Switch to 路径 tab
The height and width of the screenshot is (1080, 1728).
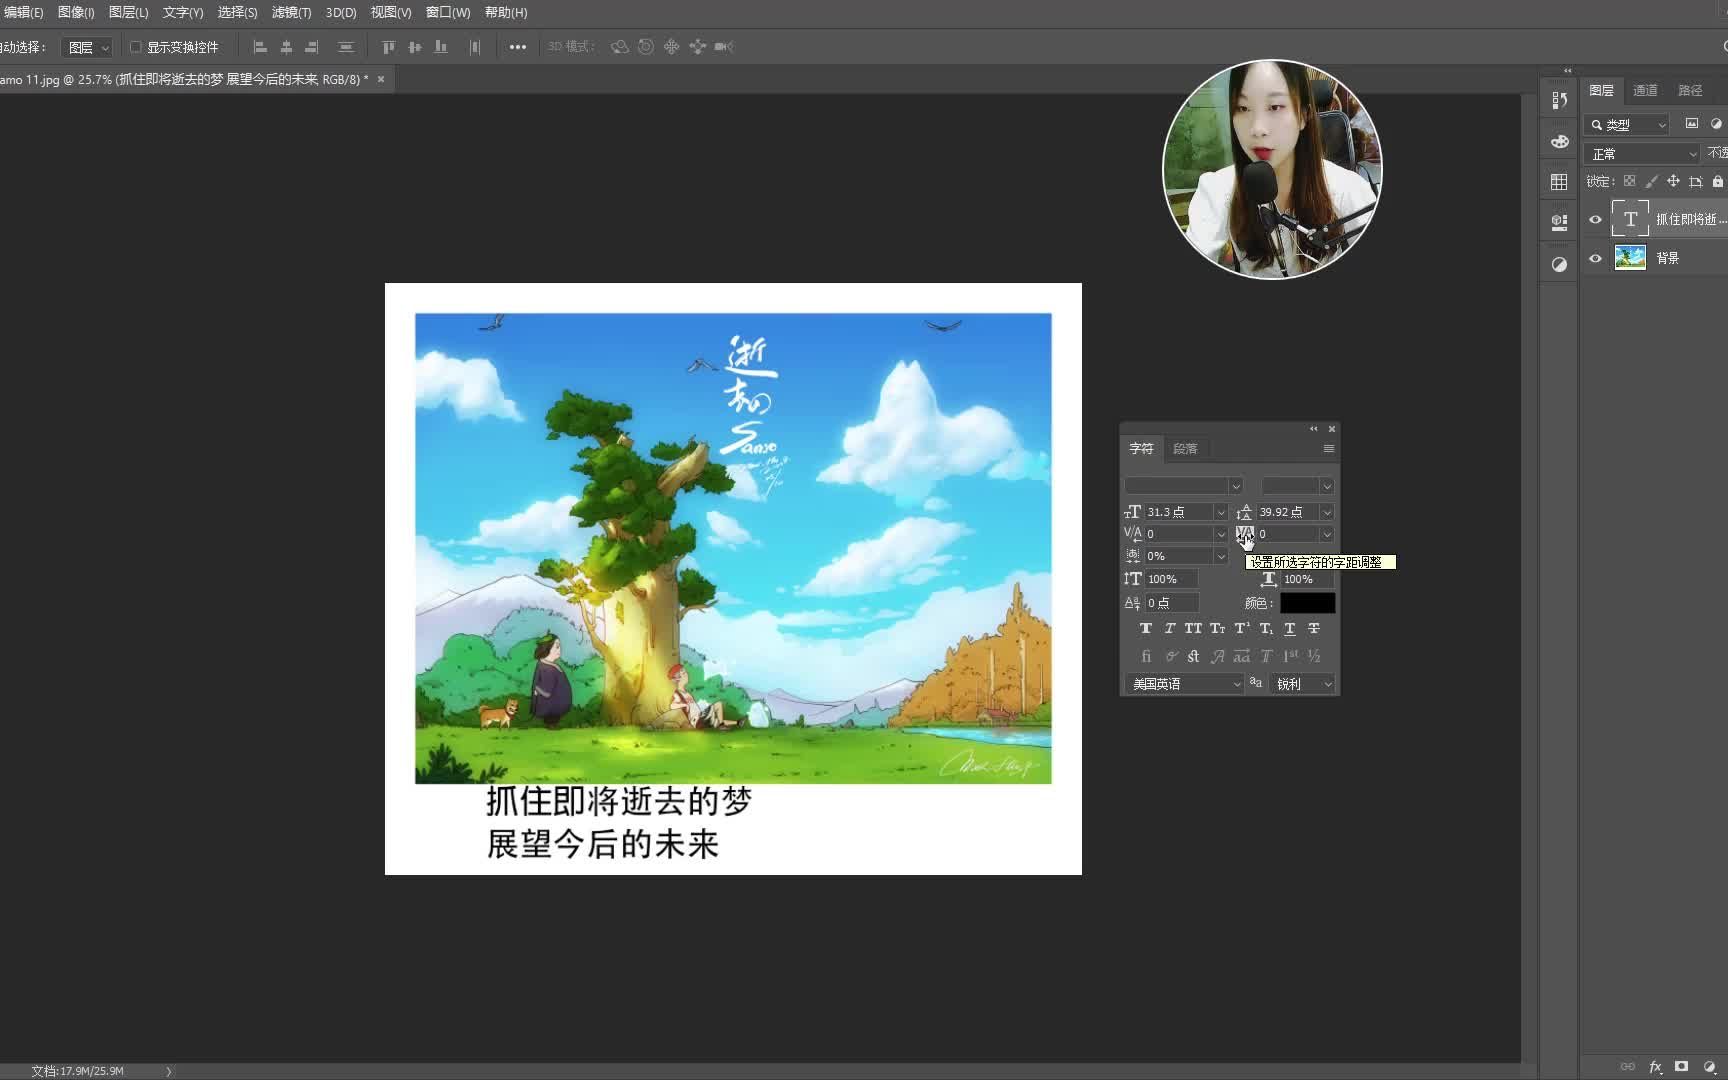pyautogui.click(x=1690, y=90)
